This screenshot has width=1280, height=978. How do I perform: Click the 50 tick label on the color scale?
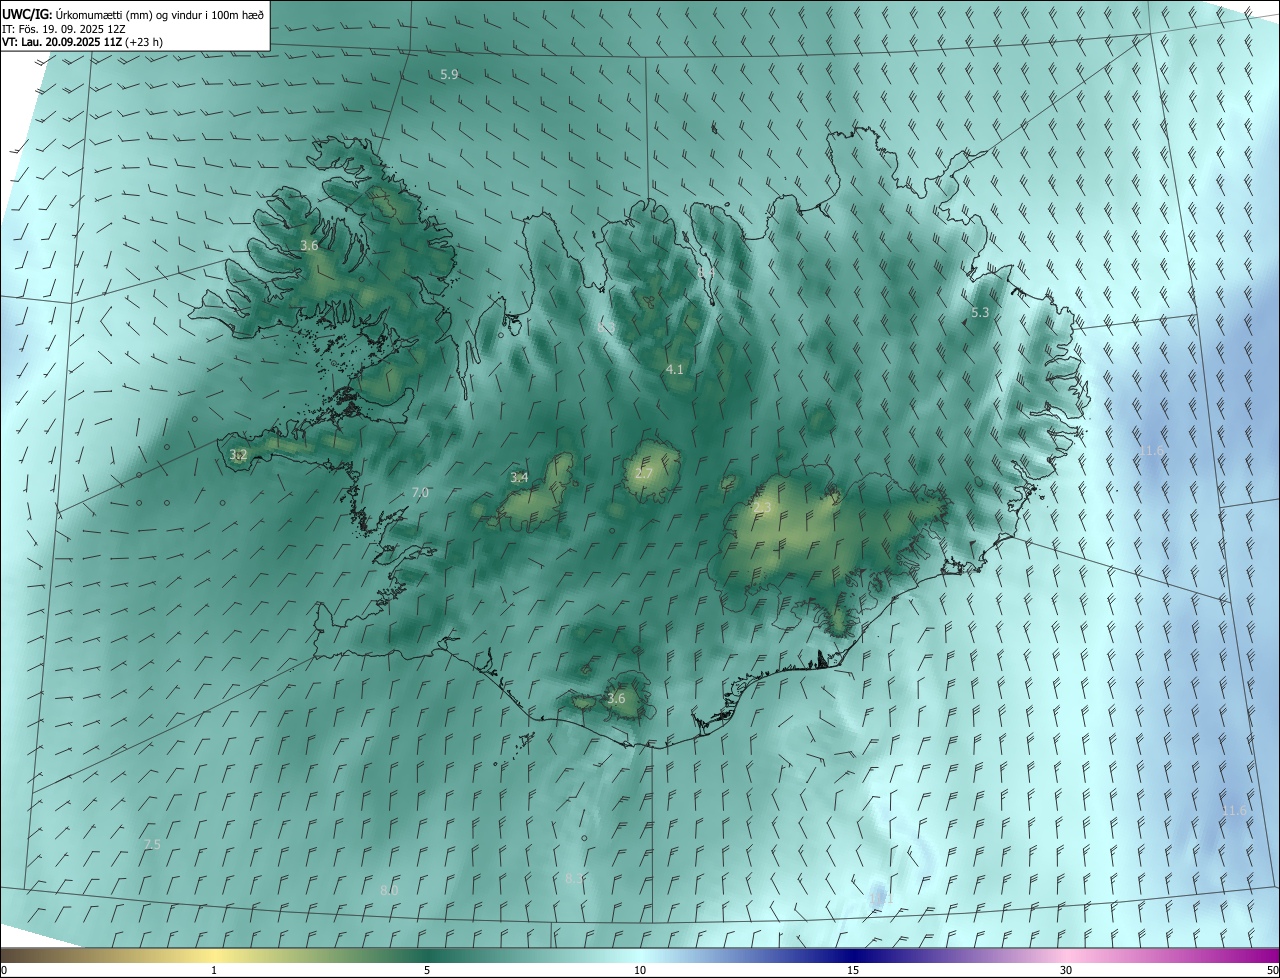point(1272,970)
